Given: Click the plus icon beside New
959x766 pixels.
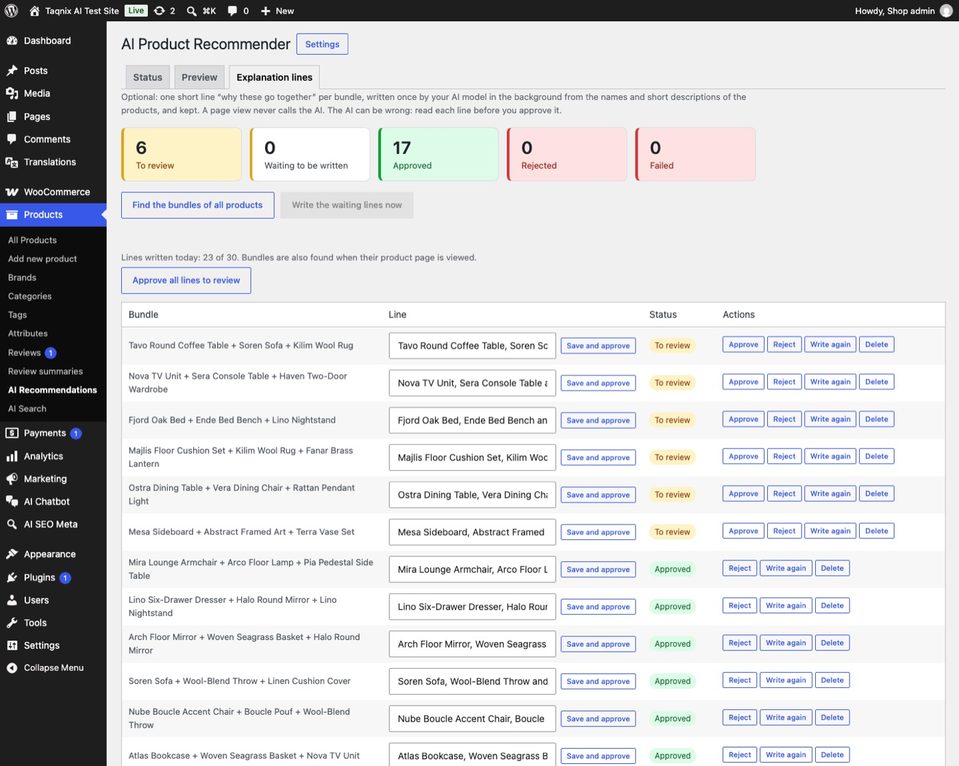Looking at the screenshot, I should pyautogui.click(x=265, y=10).
